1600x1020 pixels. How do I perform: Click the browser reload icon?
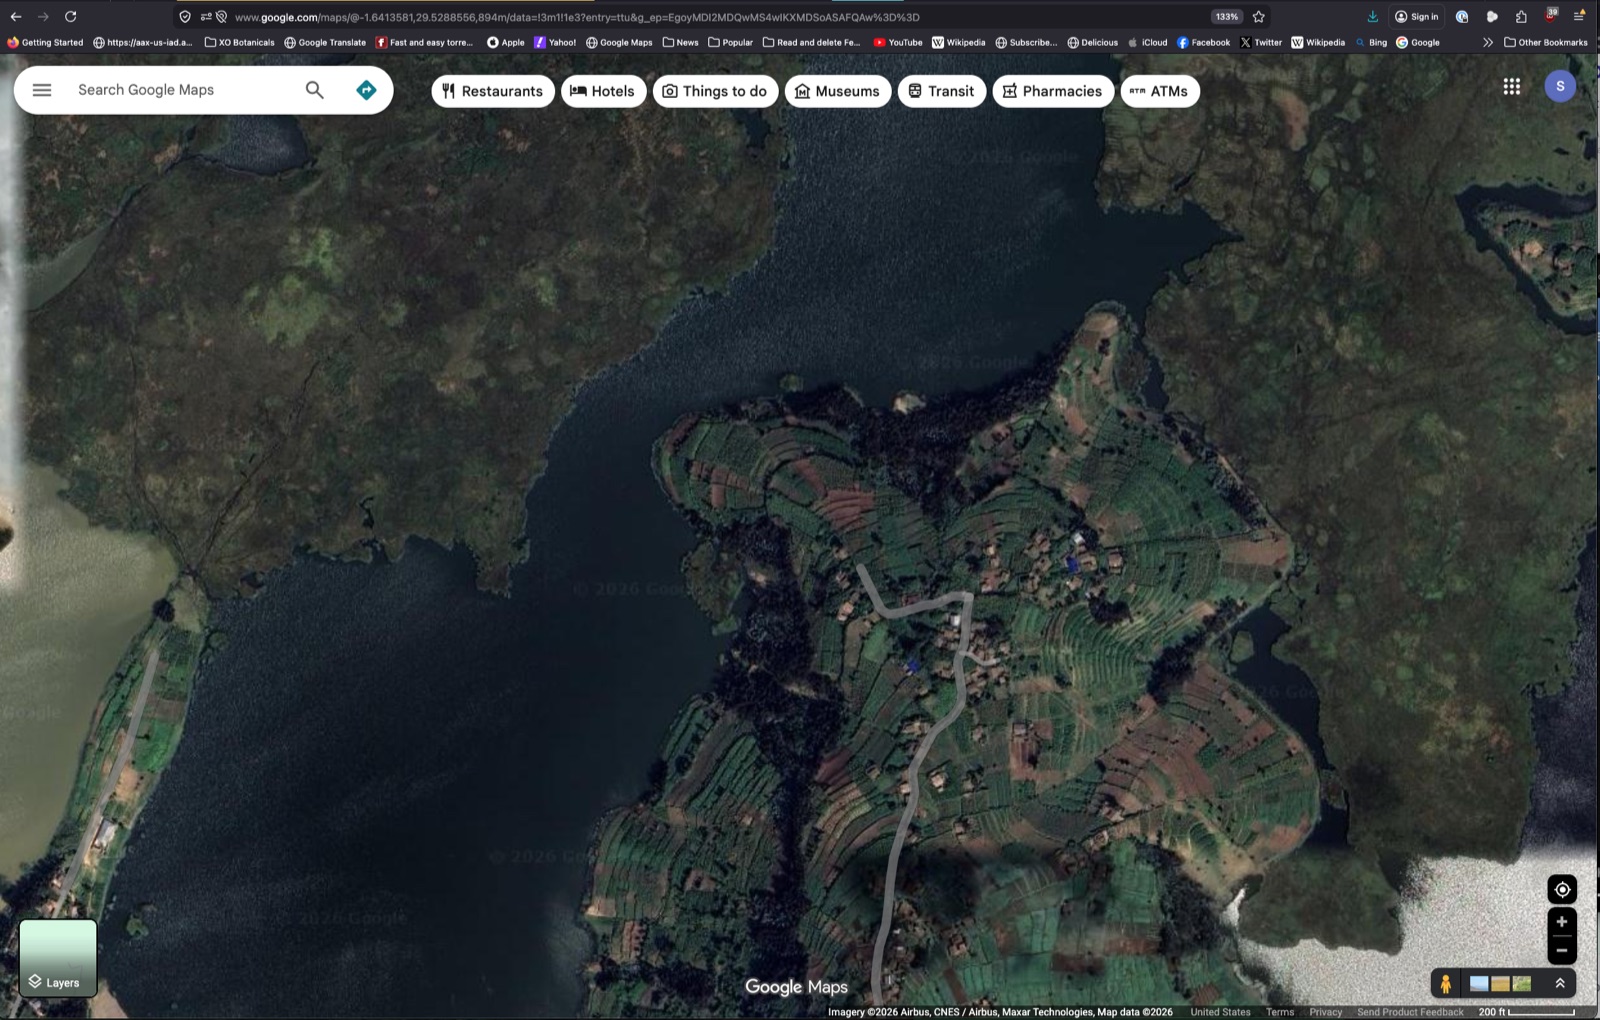coord(69,16)
